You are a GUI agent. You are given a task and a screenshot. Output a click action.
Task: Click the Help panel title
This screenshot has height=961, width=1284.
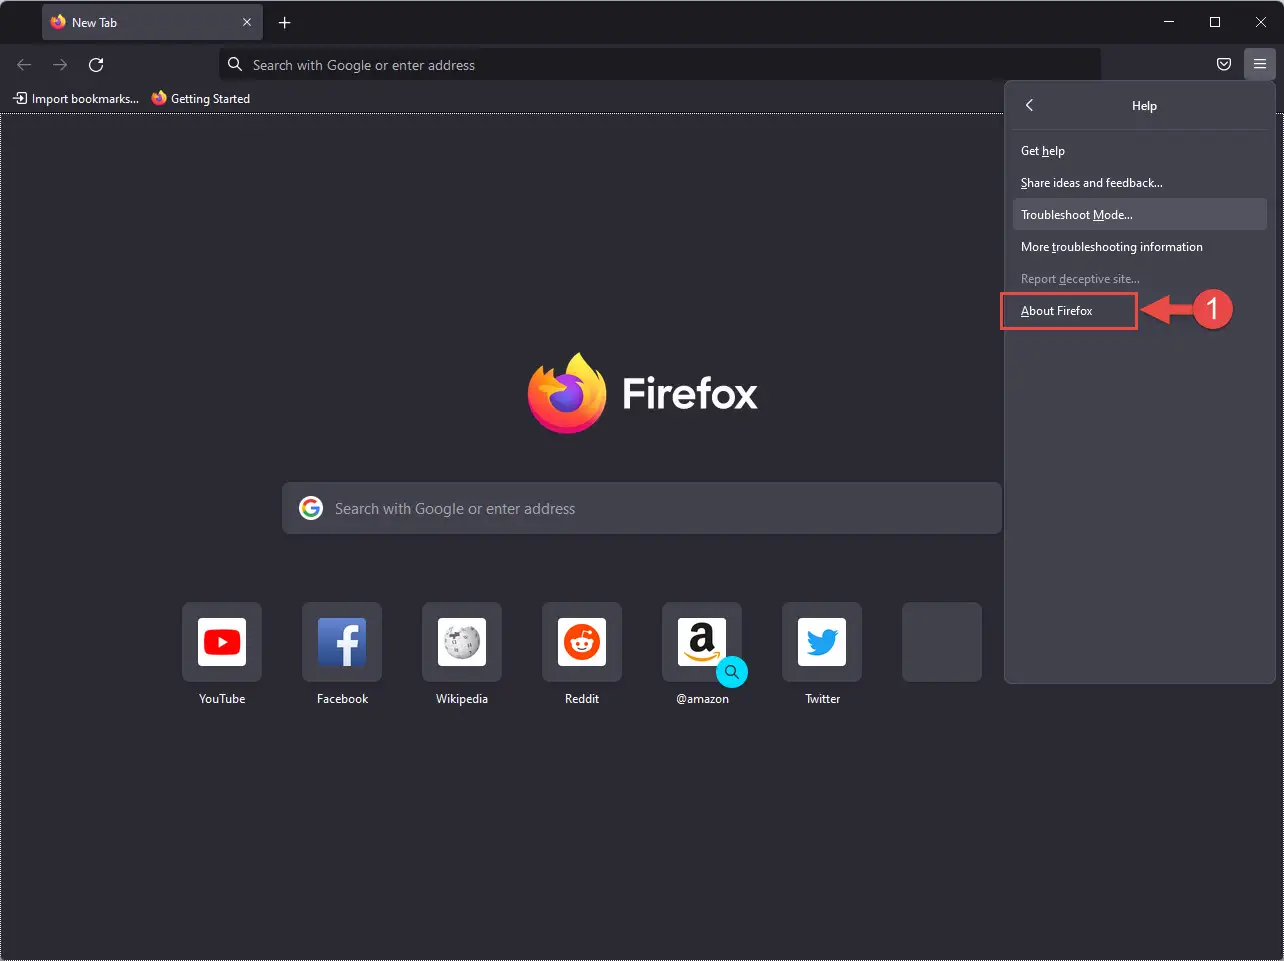pos(1144,106)
